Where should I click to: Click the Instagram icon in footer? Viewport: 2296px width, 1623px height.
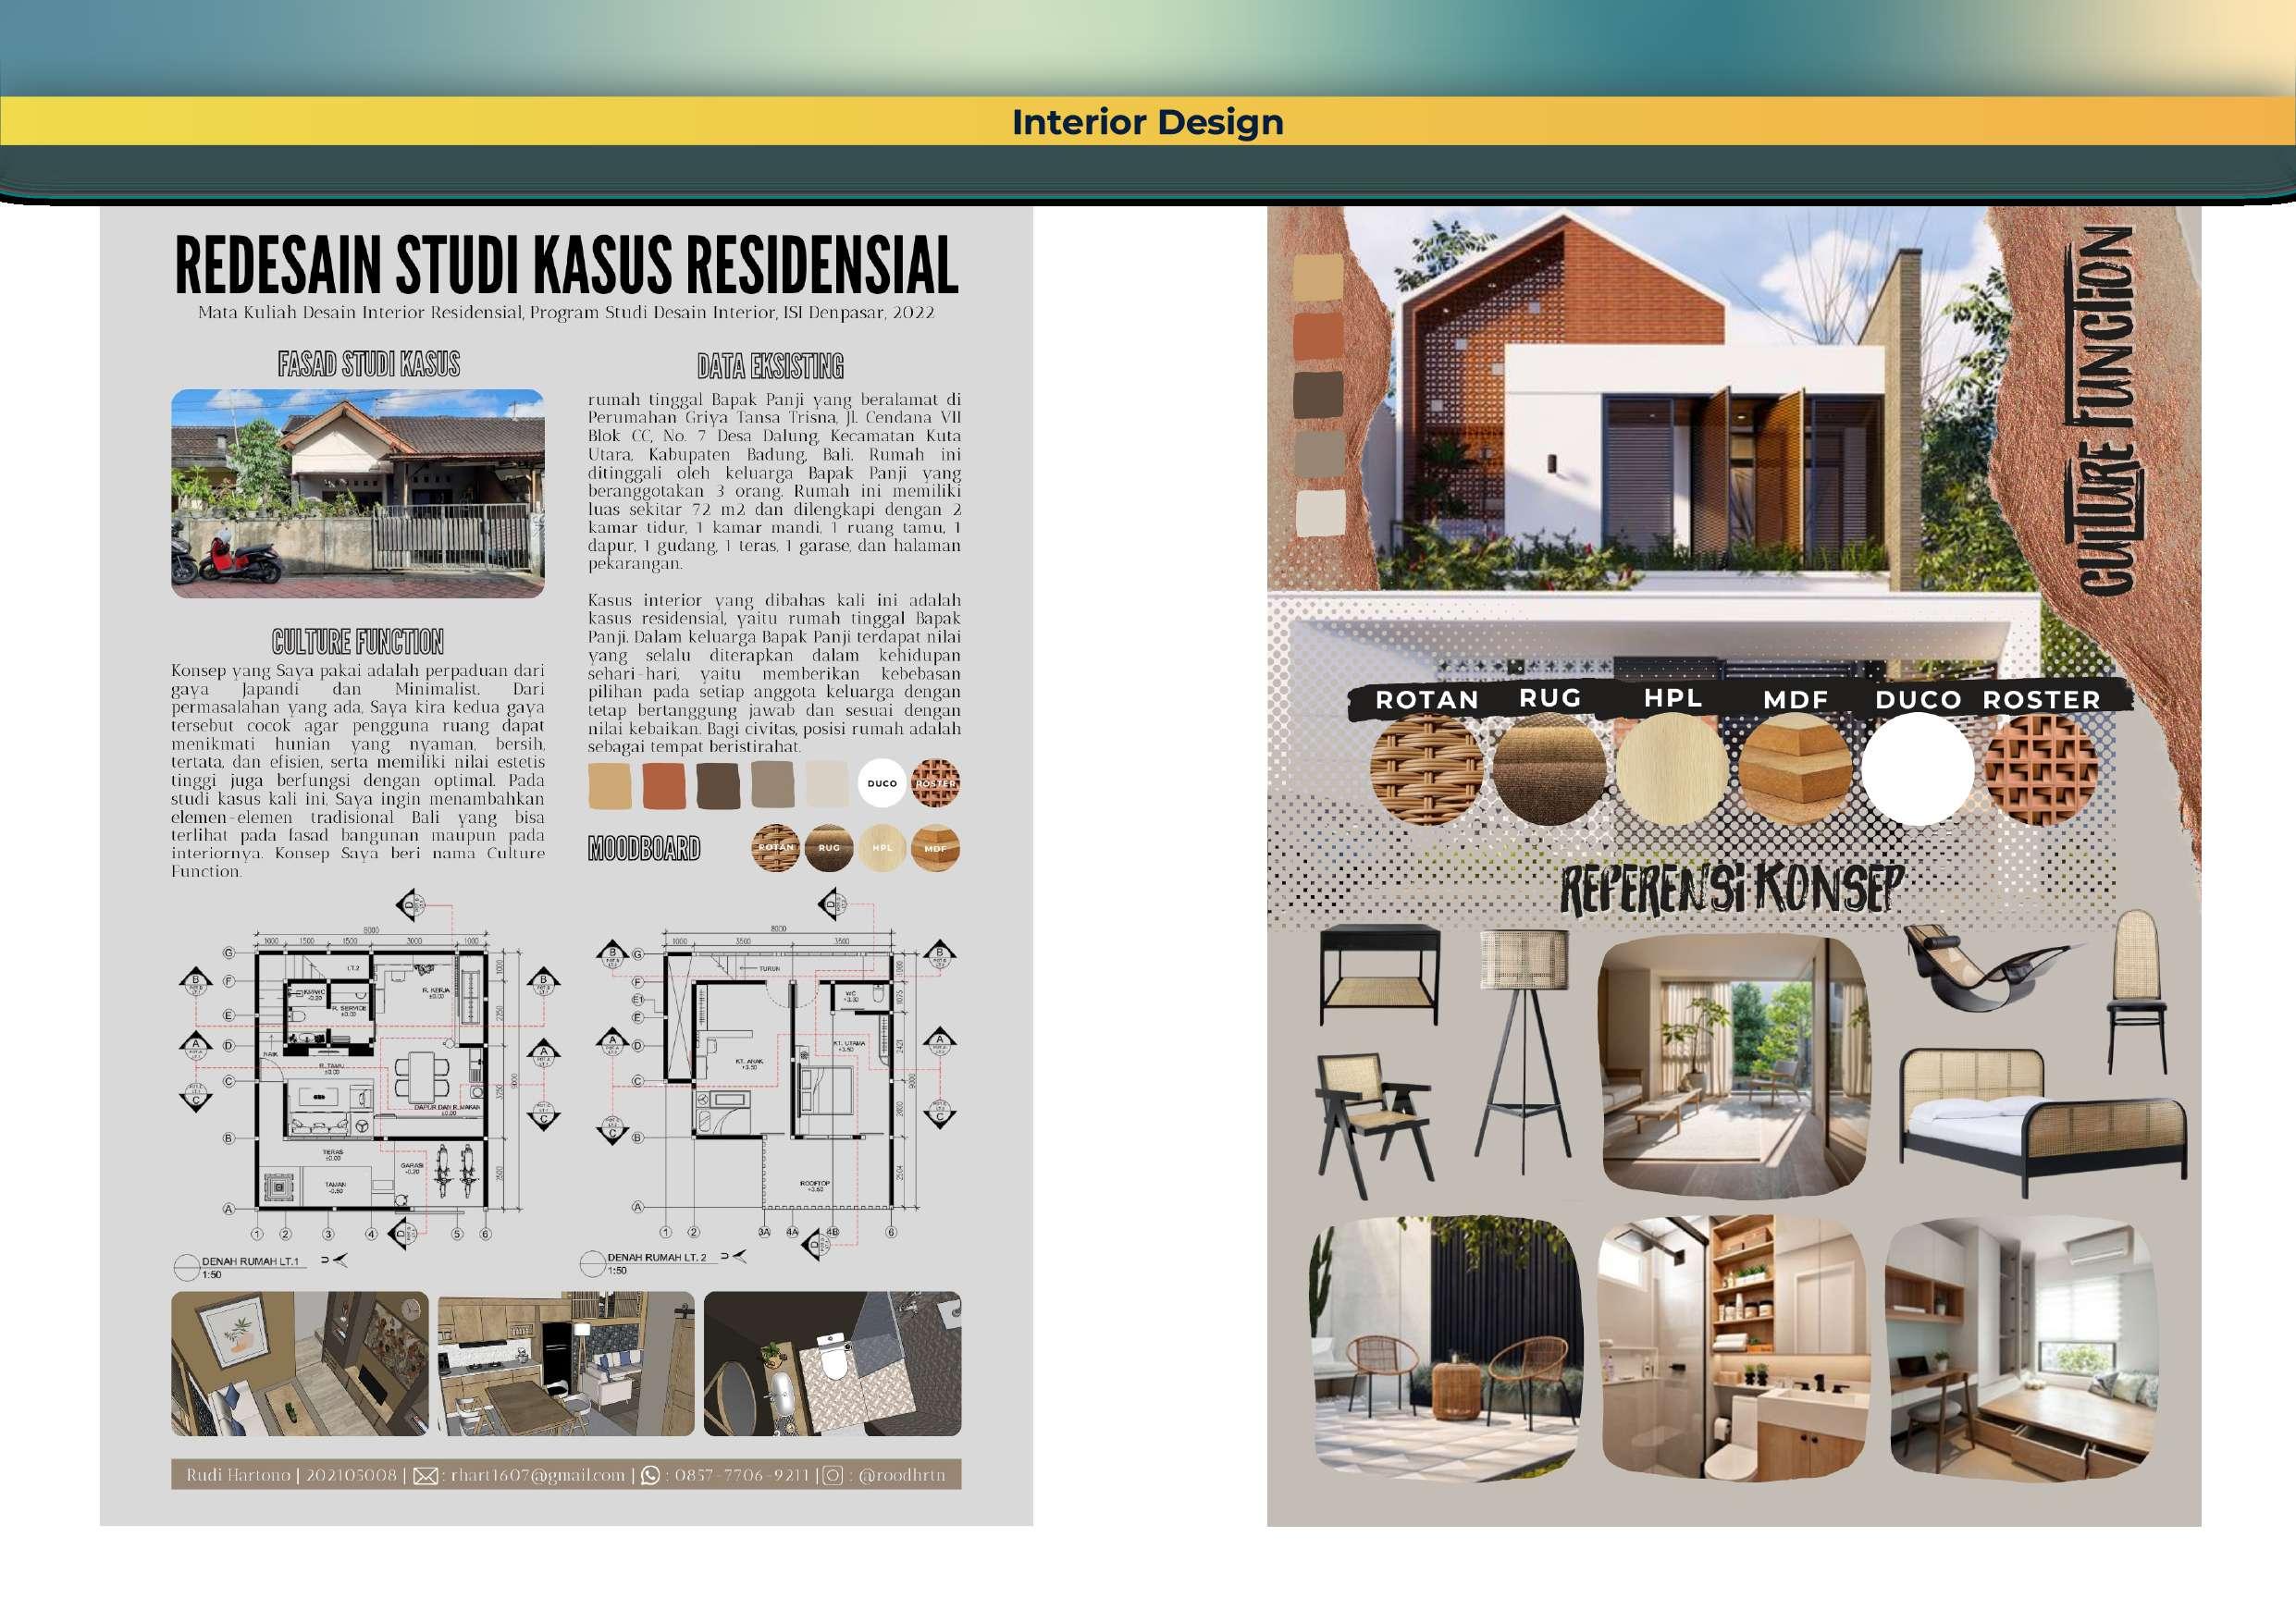coord(832,1475)
